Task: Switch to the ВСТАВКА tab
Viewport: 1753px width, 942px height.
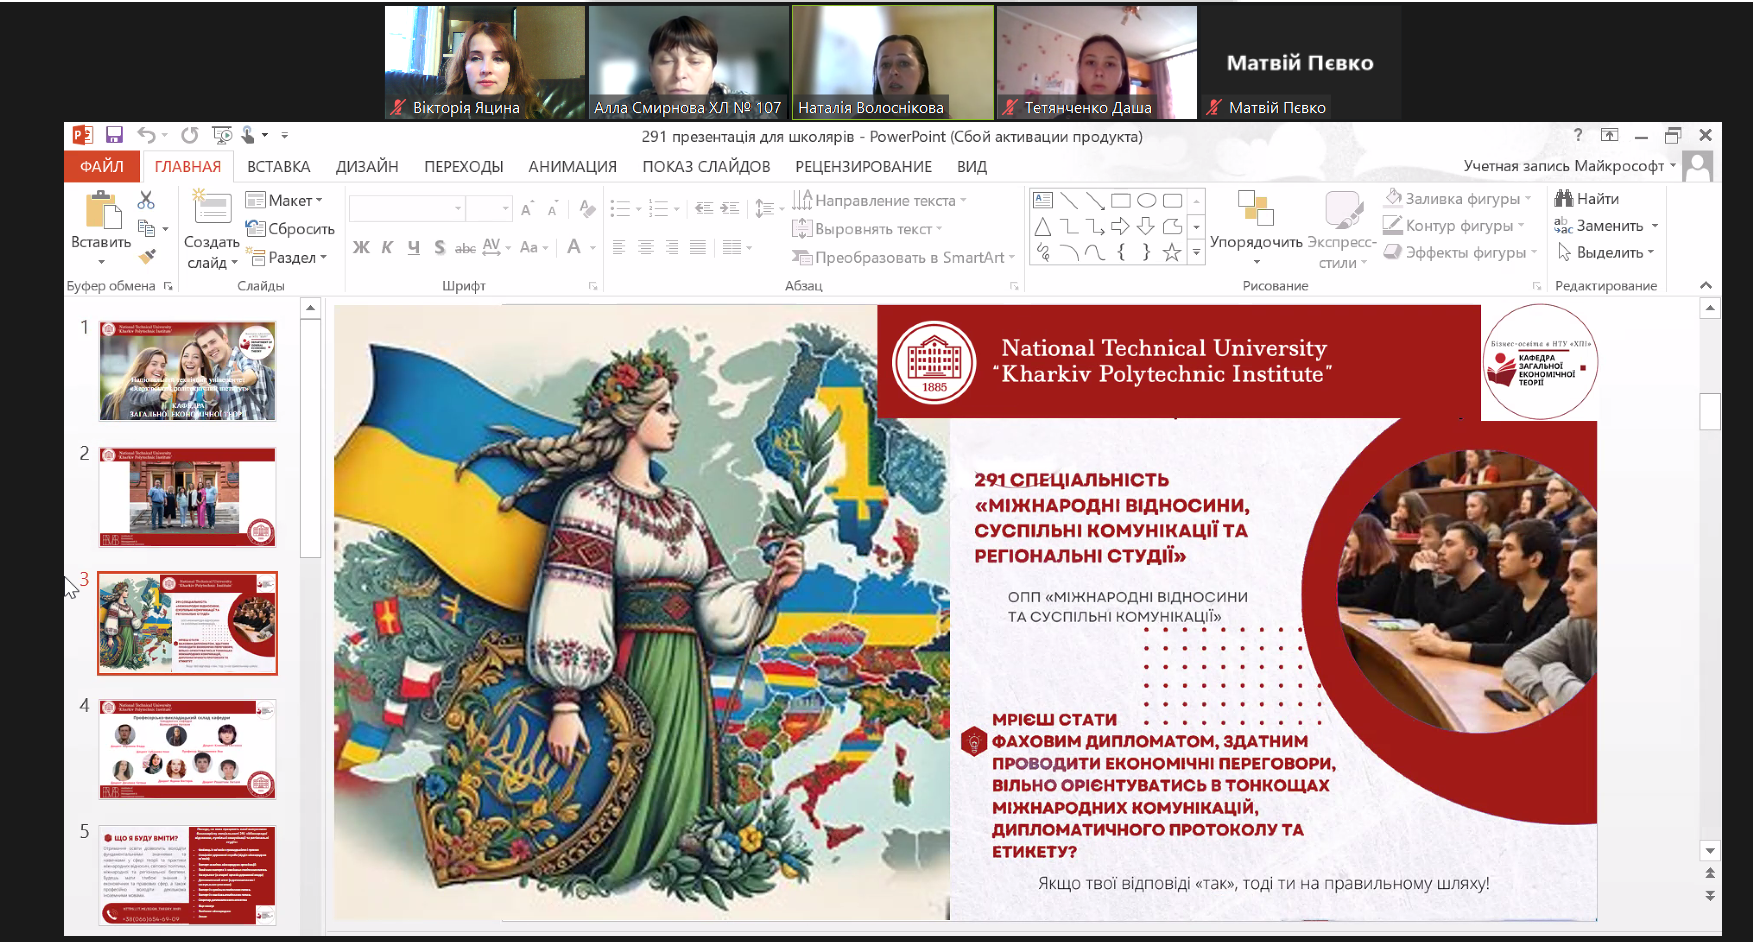Action: pos(279,167)
